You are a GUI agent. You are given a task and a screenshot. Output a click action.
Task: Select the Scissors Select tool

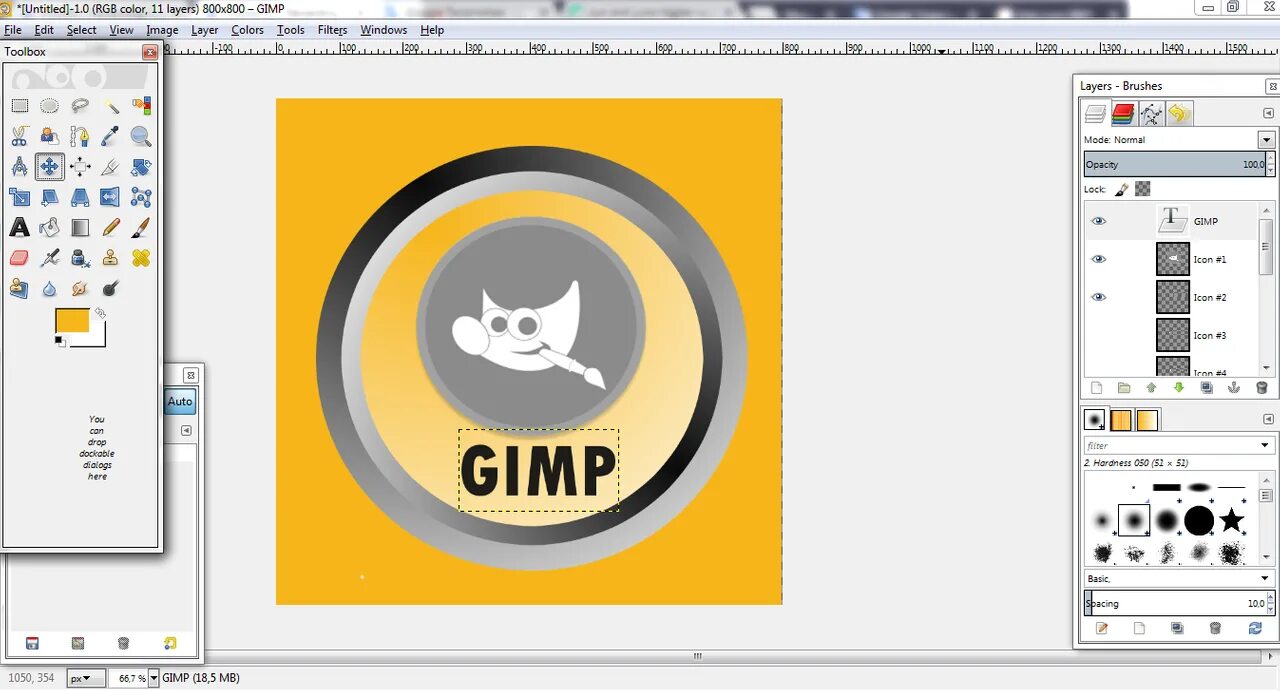click(x=19, y=136)
